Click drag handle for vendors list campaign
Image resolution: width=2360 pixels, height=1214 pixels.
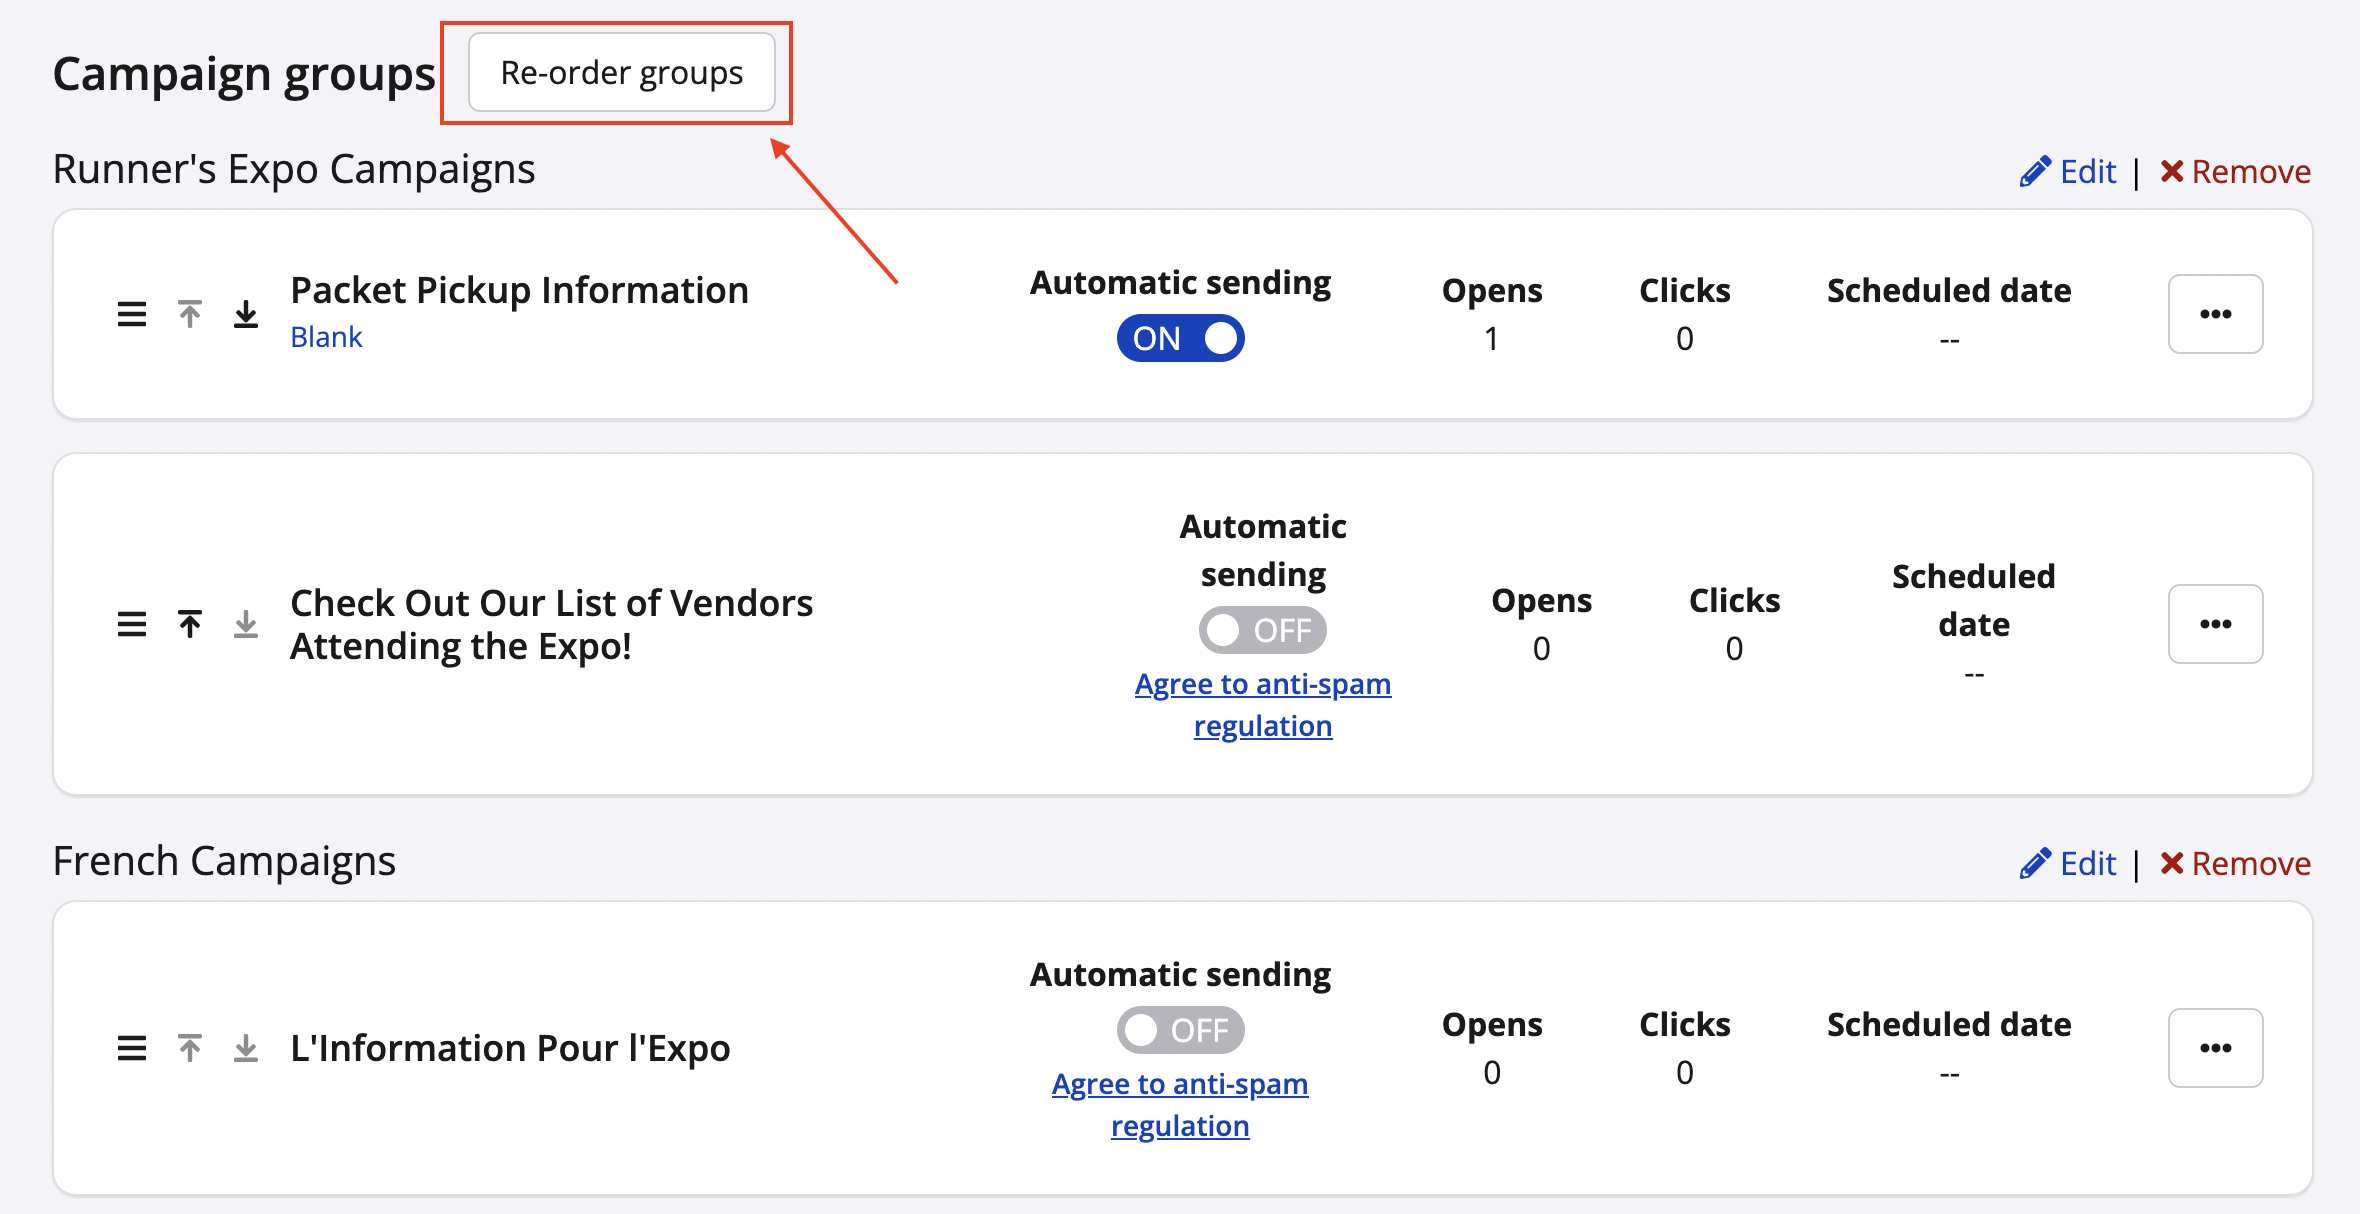(x=132, y=624)
